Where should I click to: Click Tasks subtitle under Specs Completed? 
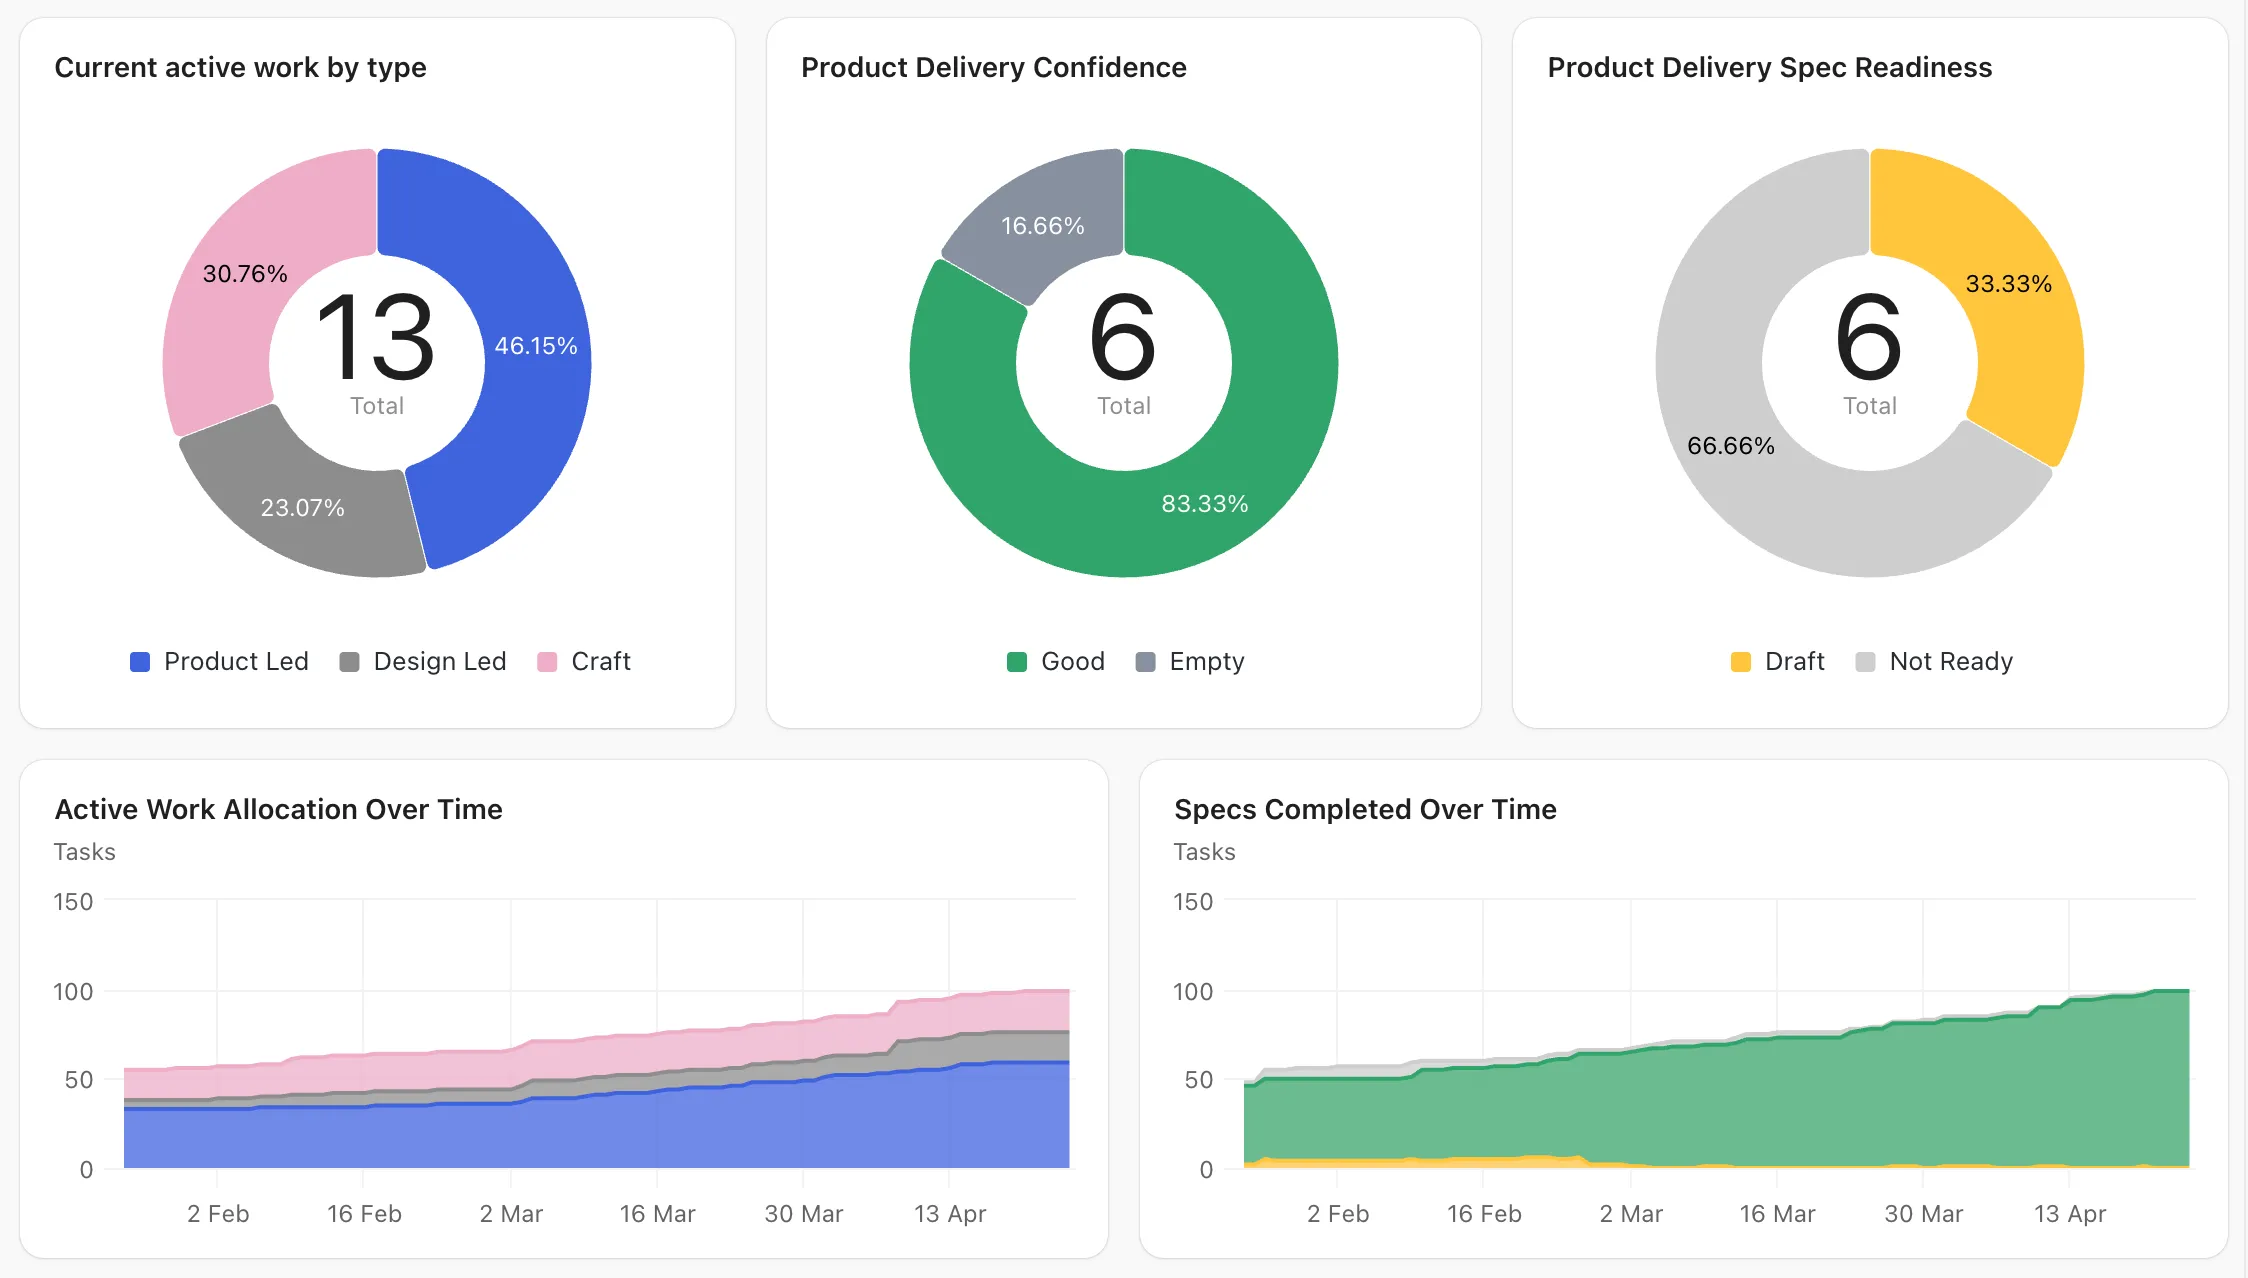tap(1205, 852)
